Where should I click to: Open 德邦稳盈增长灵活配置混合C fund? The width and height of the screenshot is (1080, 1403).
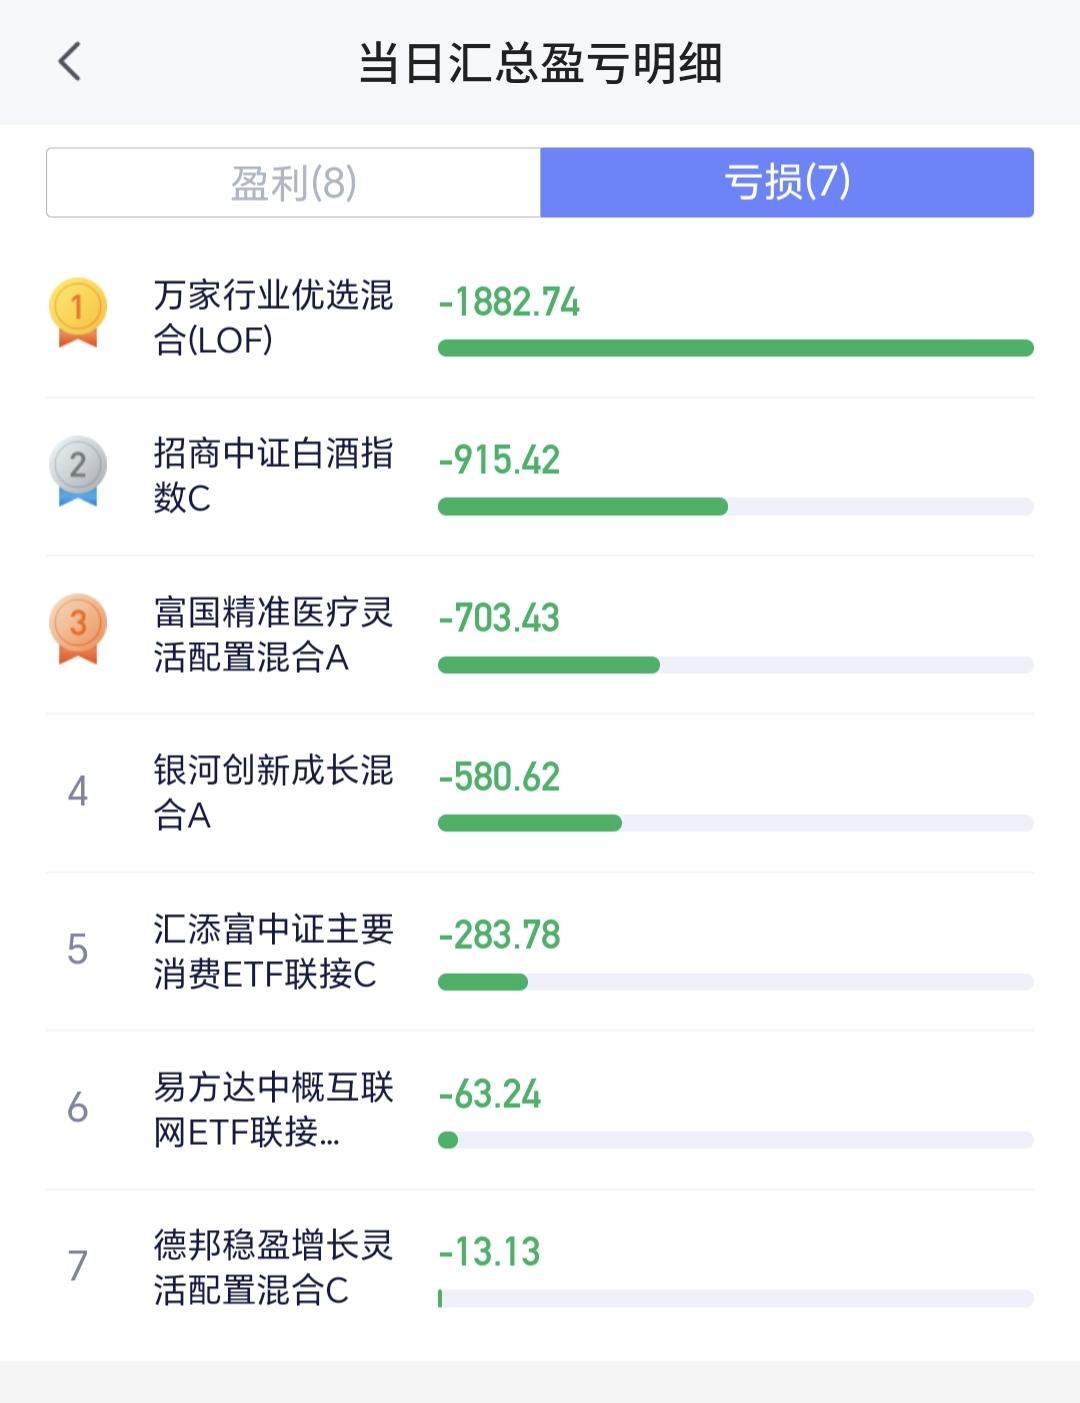click(x=273, y=1267)
